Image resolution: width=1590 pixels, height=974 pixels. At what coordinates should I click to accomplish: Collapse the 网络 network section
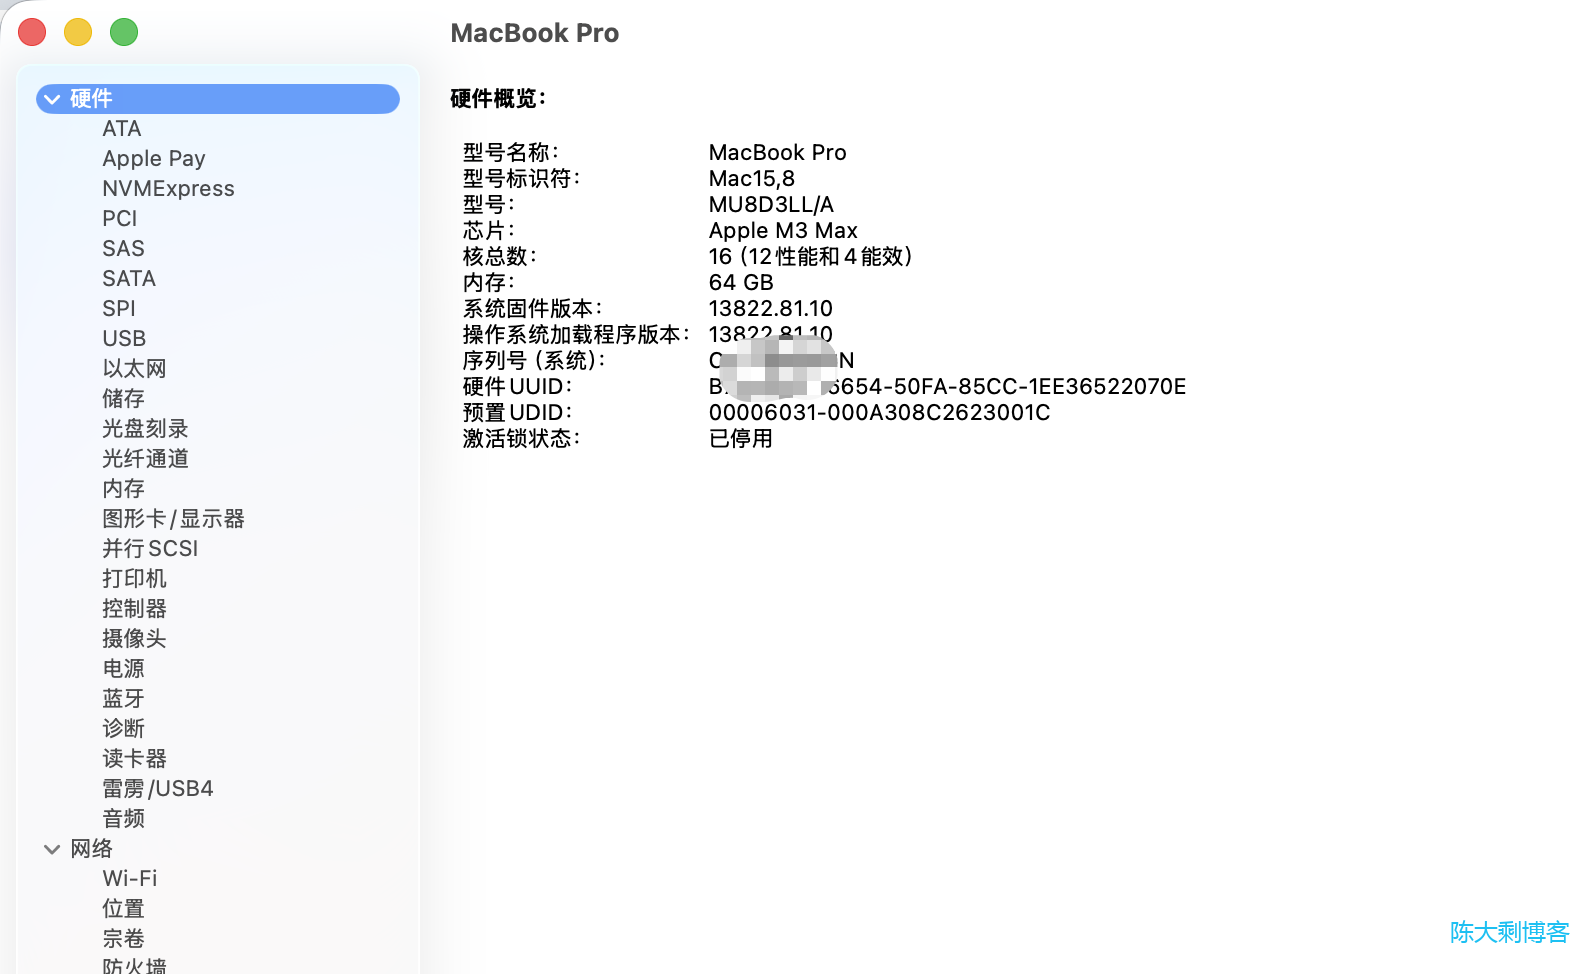pos(52,849)
